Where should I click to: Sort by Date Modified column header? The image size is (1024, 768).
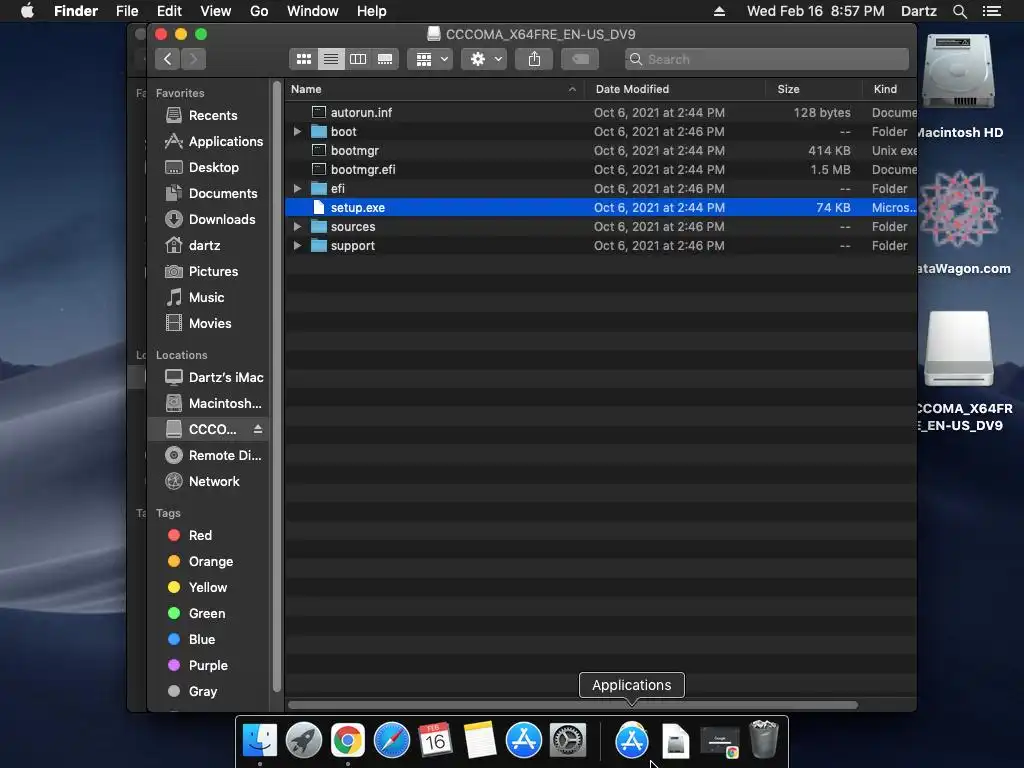674,89
